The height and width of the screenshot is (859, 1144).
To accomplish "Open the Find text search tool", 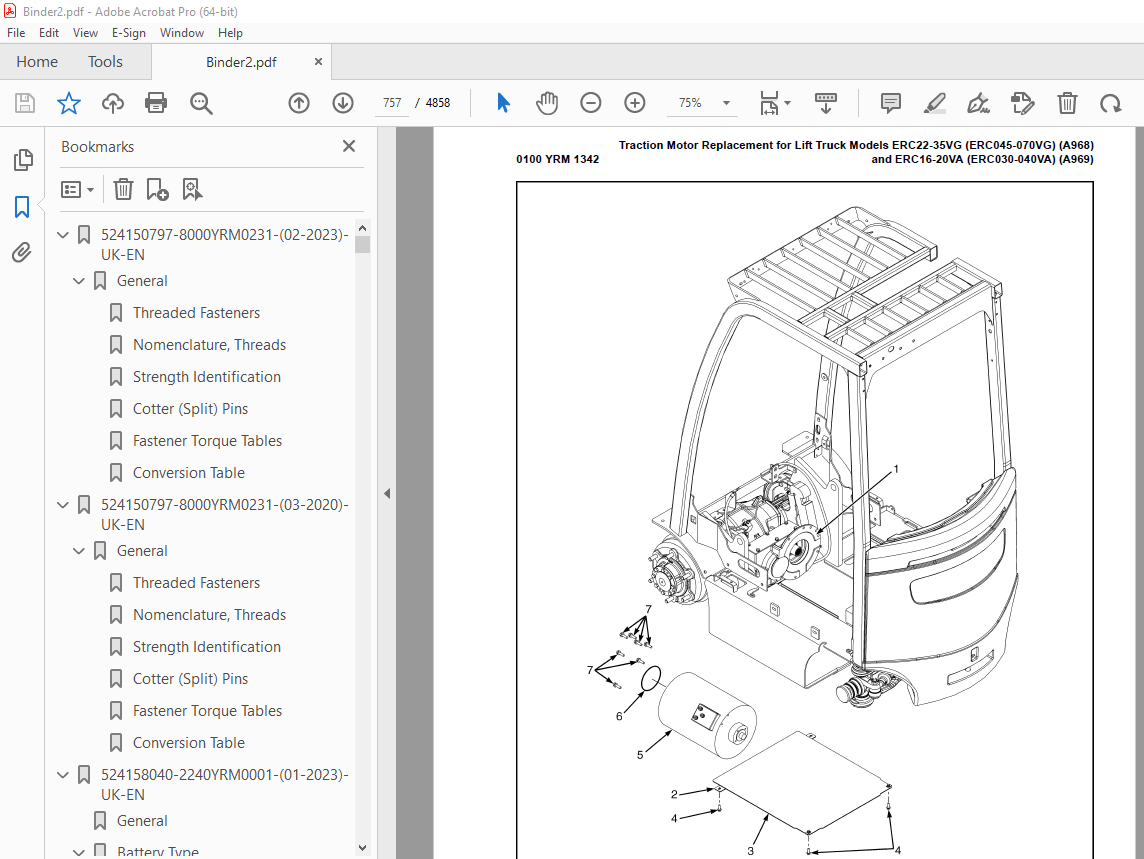I will click(201, 103).
